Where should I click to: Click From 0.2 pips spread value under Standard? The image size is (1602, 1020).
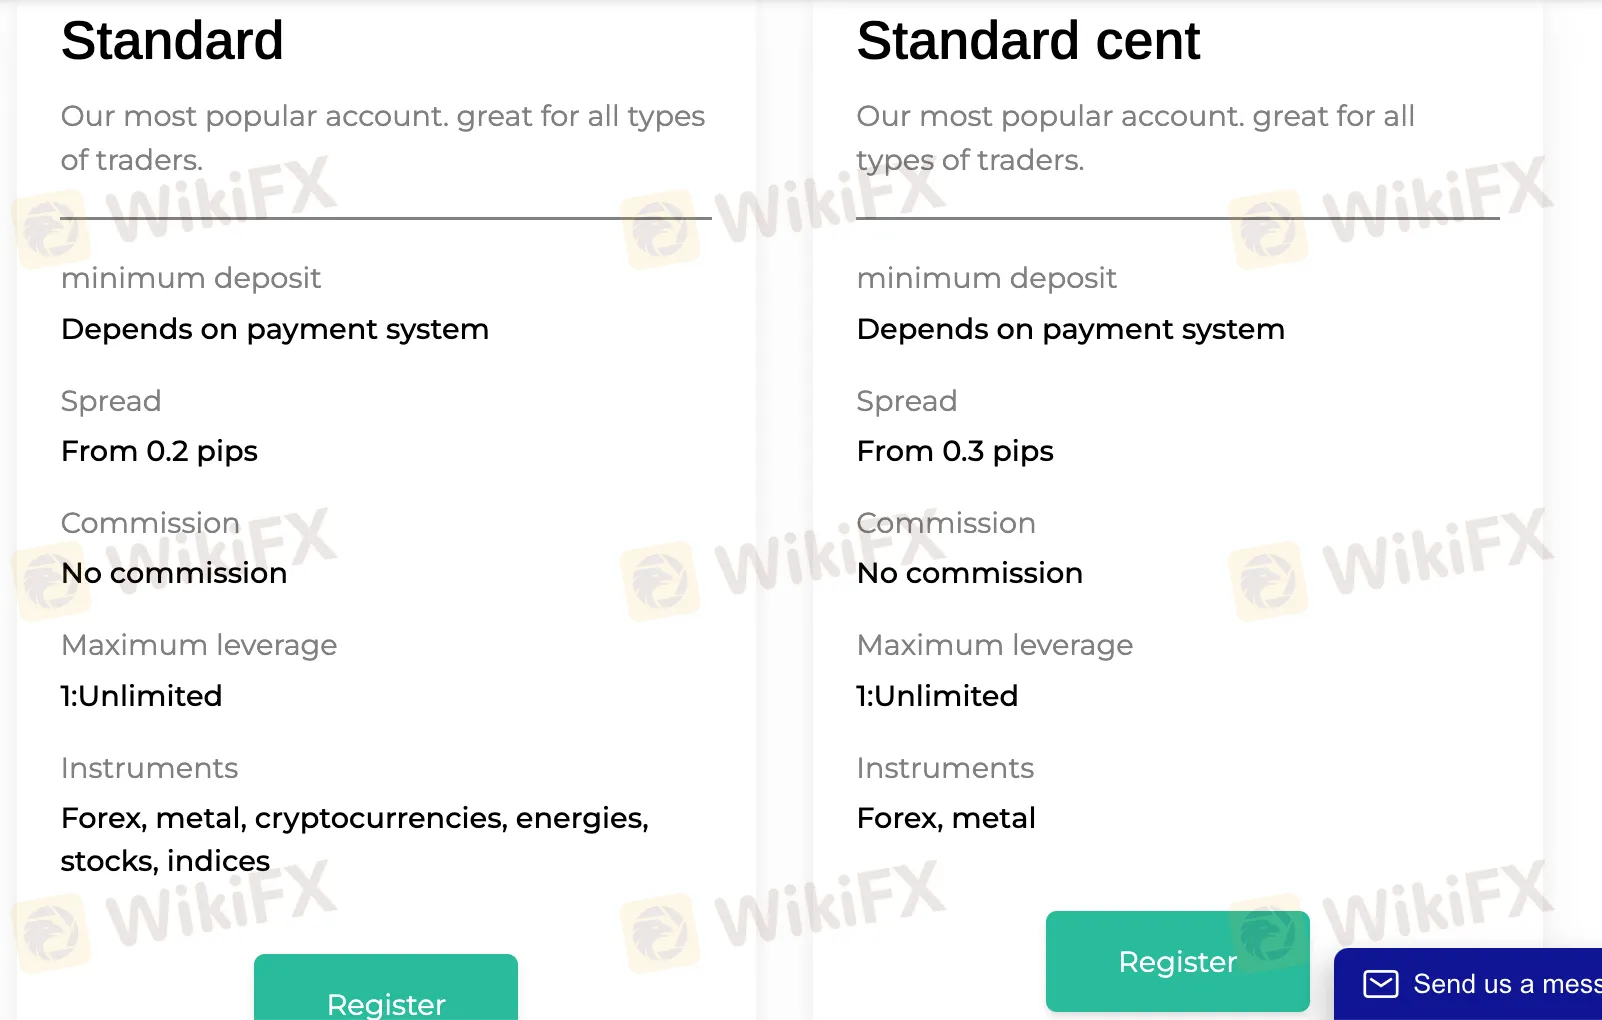pos(159,451)
